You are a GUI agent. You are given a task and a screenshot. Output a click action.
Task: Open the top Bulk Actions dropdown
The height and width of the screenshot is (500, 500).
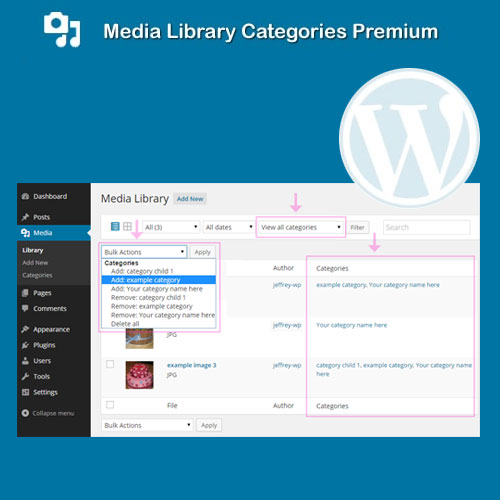point(144,252)
